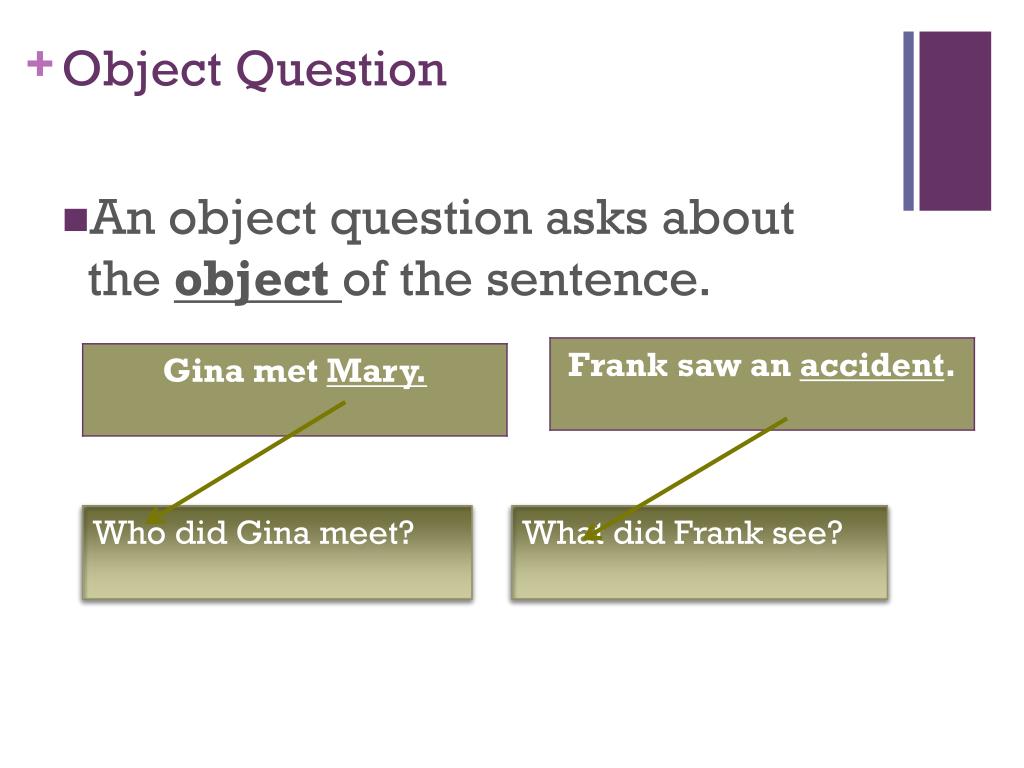The image size is (1024, 768).
Task: Click the 'Gina met Mary.' box
Action: pyautogui.click(x=295, y=390)
